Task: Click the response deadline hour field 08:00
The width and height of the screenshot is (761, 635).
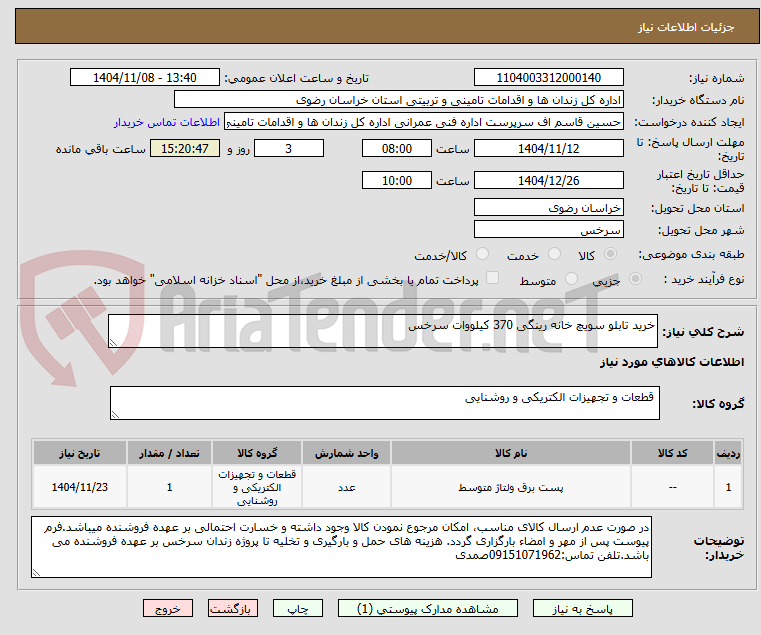Action: pyautogui.click(x=397, y=149)
